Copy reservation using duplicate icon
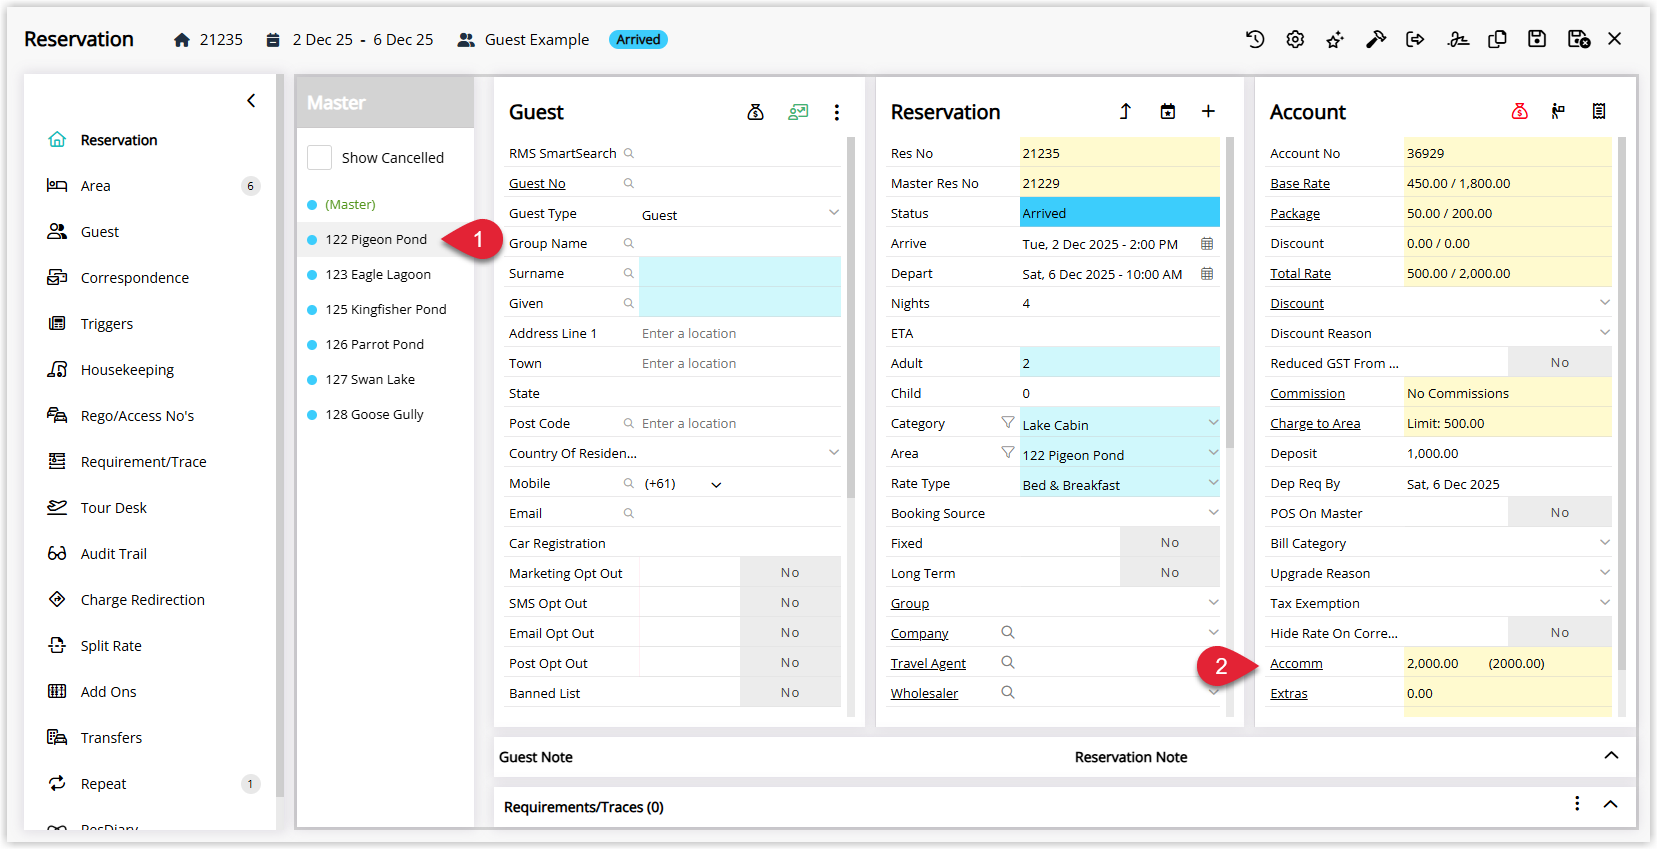Viewport: 1658px width, 850px height. [x=1497, y=39]
